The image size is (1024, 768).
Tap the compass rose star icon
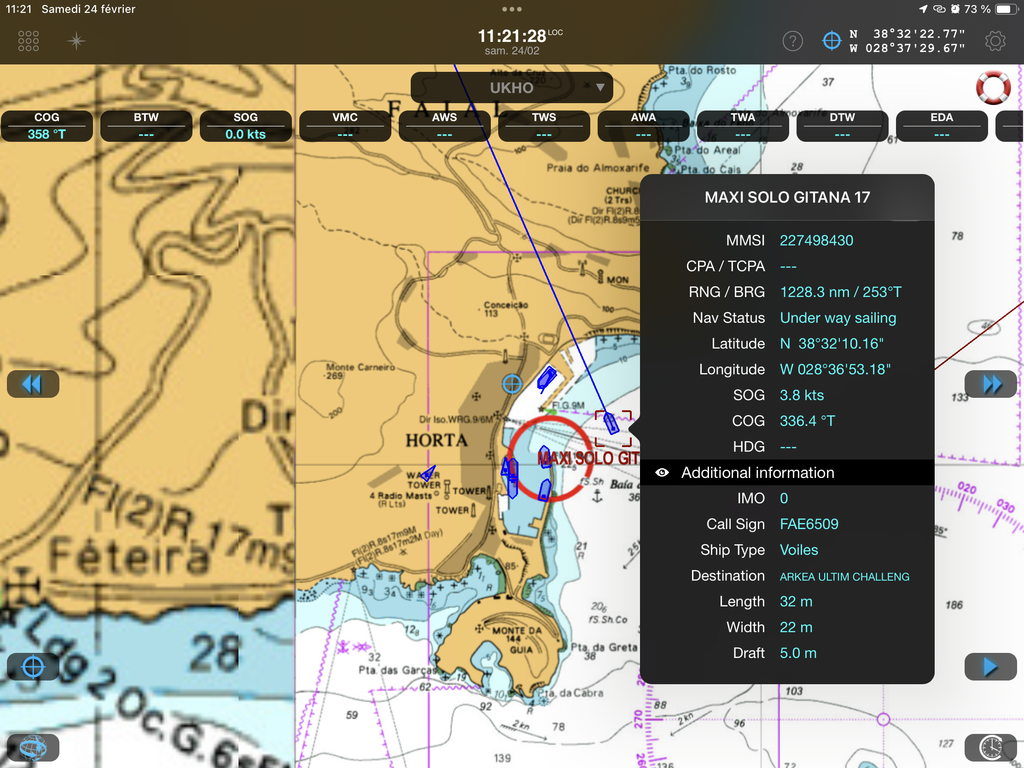[x=76, y=41]
